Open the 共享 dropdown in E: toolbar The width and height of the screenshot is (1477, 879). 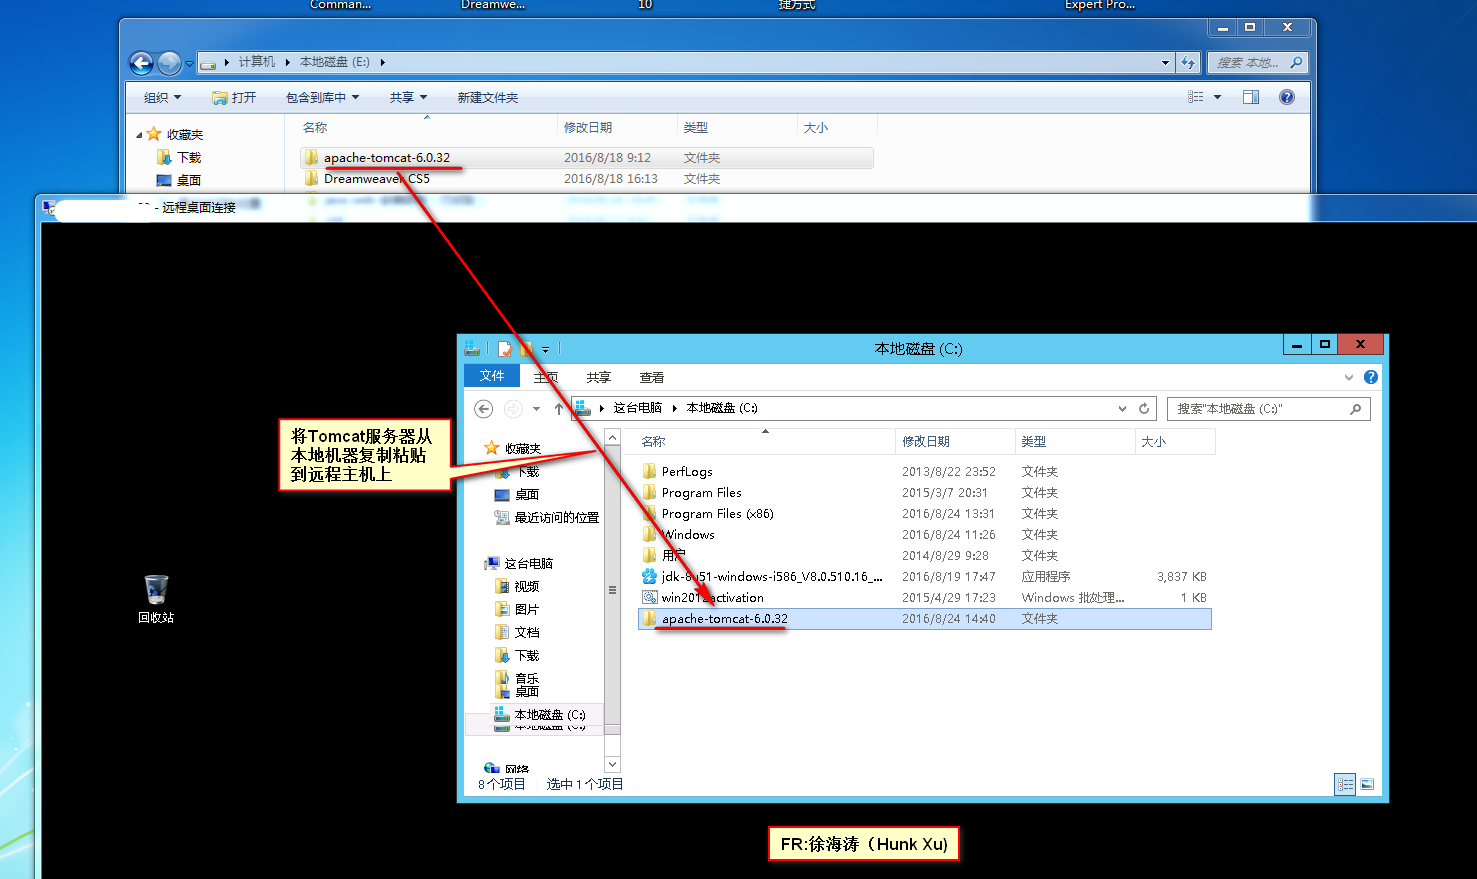click(x=408, y=97)
